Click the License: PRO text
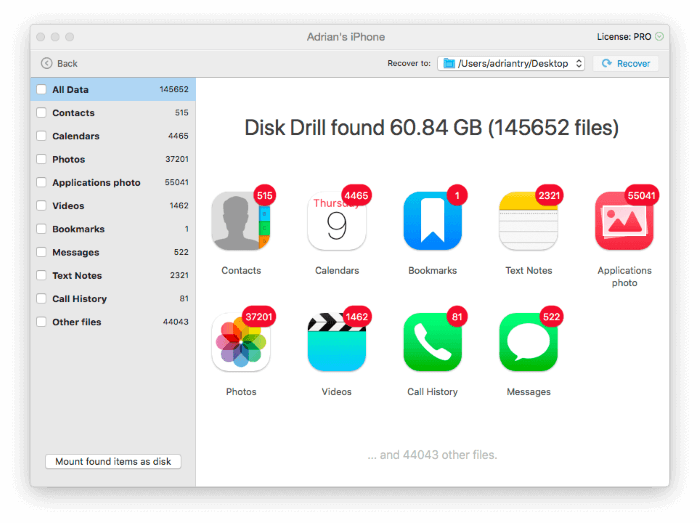700x523 pixels. pyautogui.click(x=624, y=37)
